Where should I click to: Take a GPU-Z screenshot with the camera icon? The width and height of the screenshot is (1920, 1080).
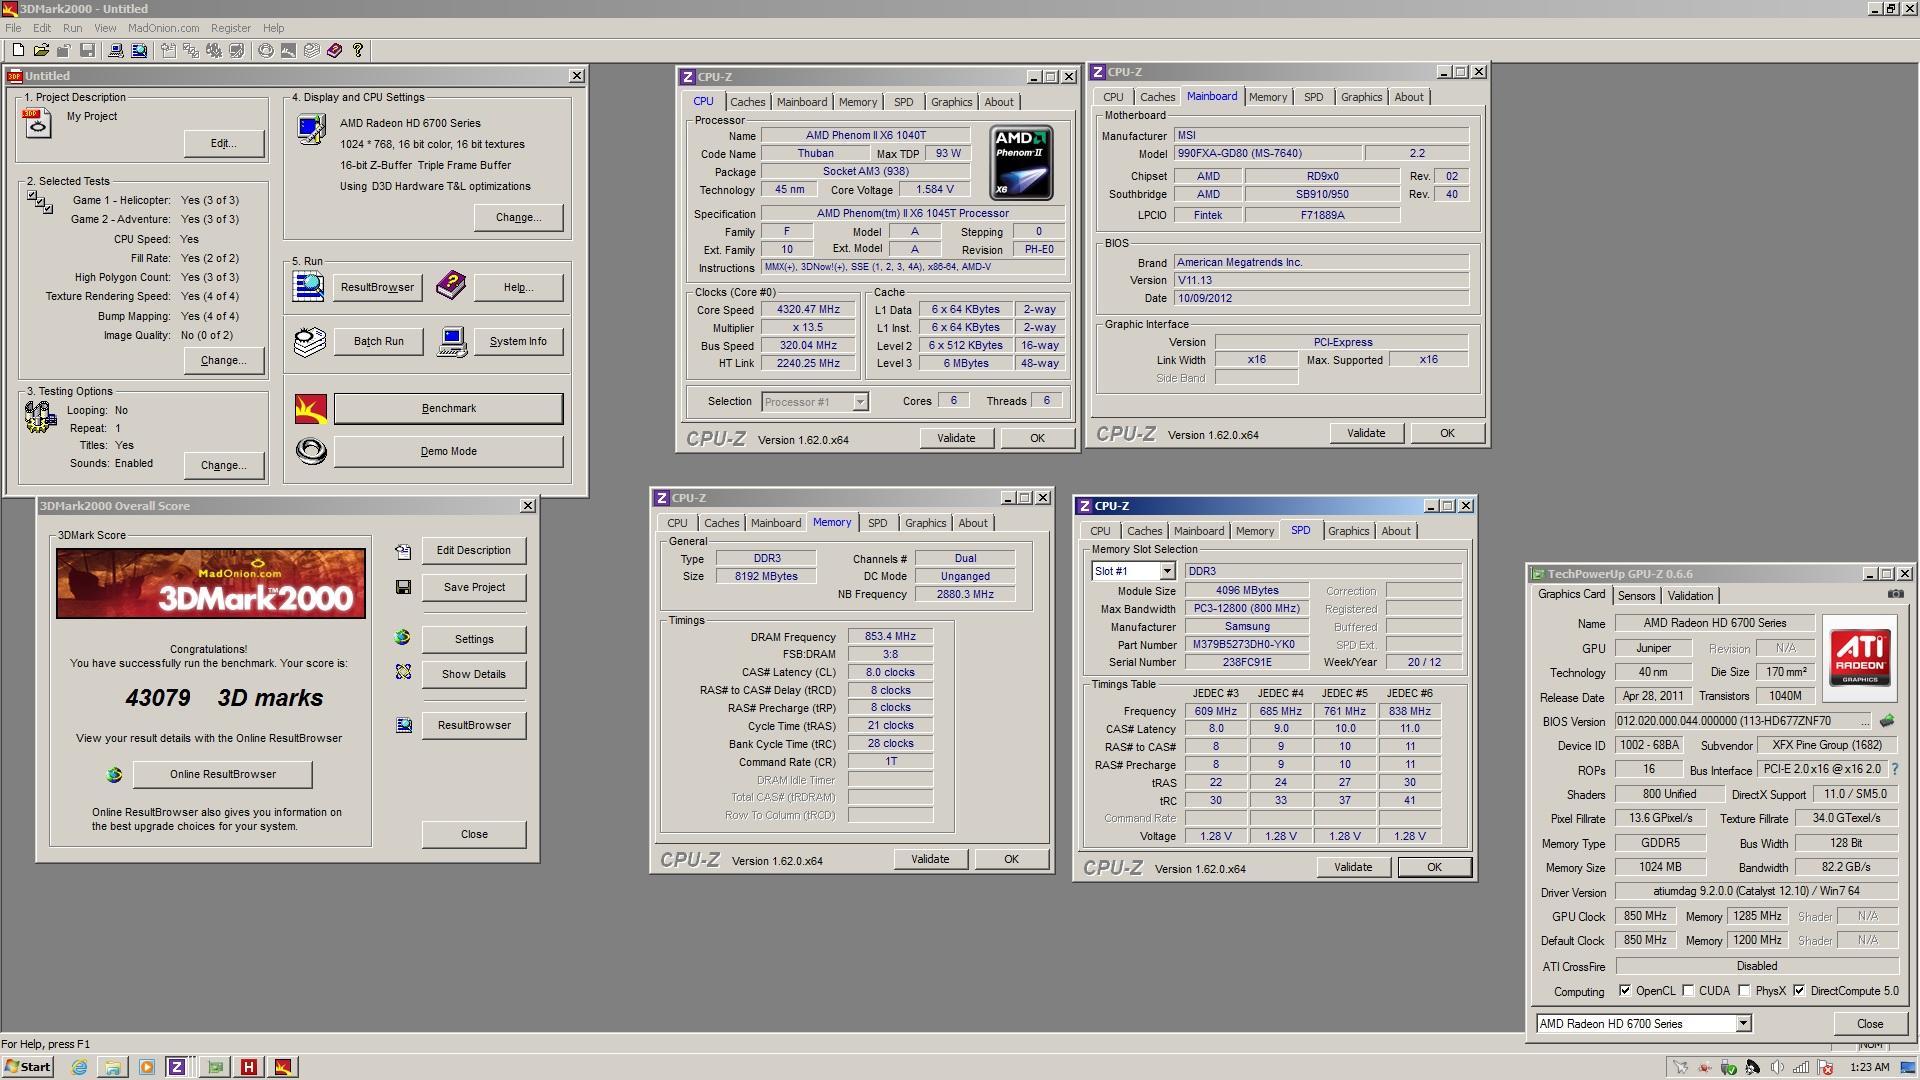coord(1895,594)
